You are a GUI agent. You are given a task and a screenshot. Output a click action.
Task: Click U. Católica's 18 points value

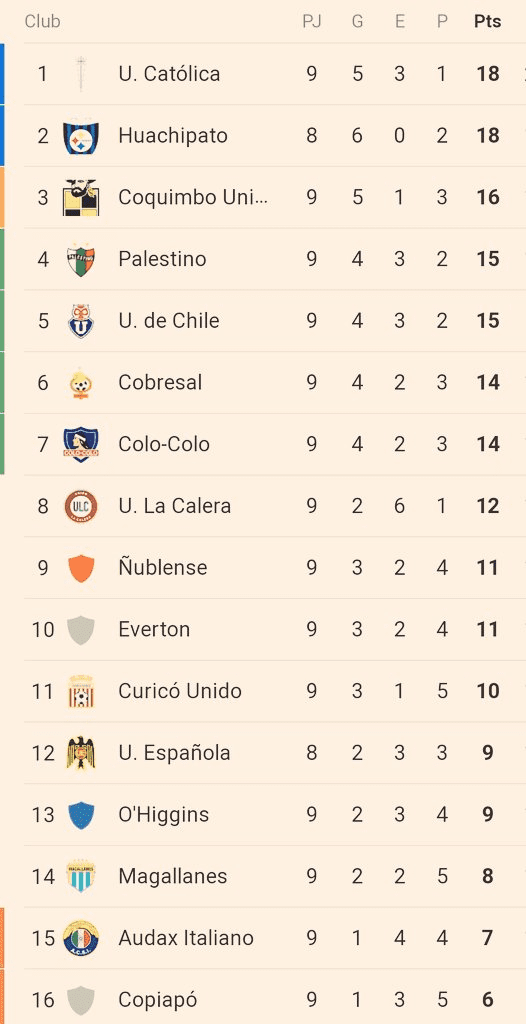coord(488,74)
